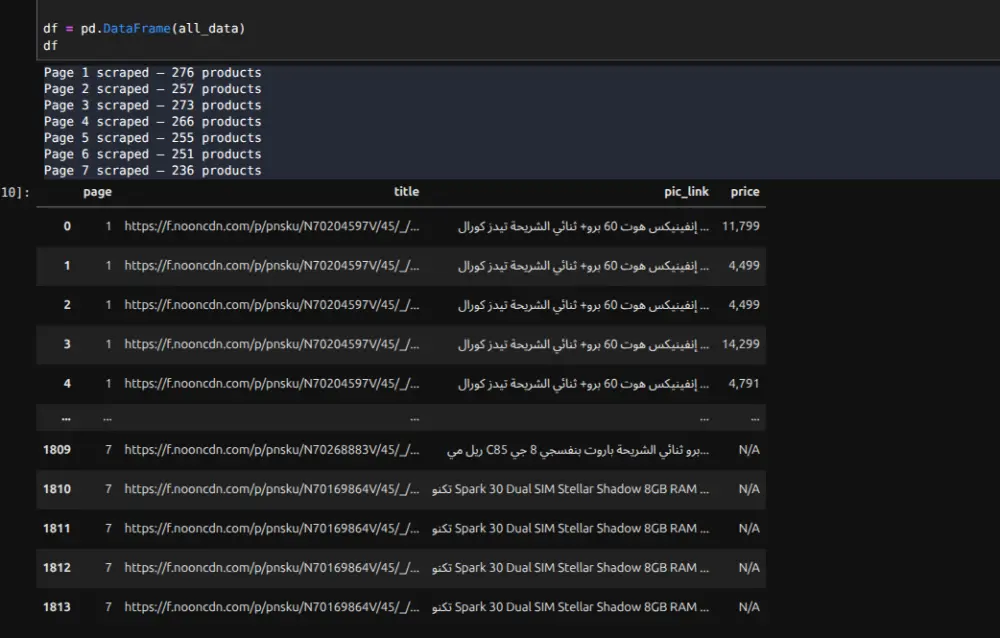Image resolution: width=1000 pixels, height=638 pixels.
Task: Click the noon URL in row 3
Action: click(272, 344)
